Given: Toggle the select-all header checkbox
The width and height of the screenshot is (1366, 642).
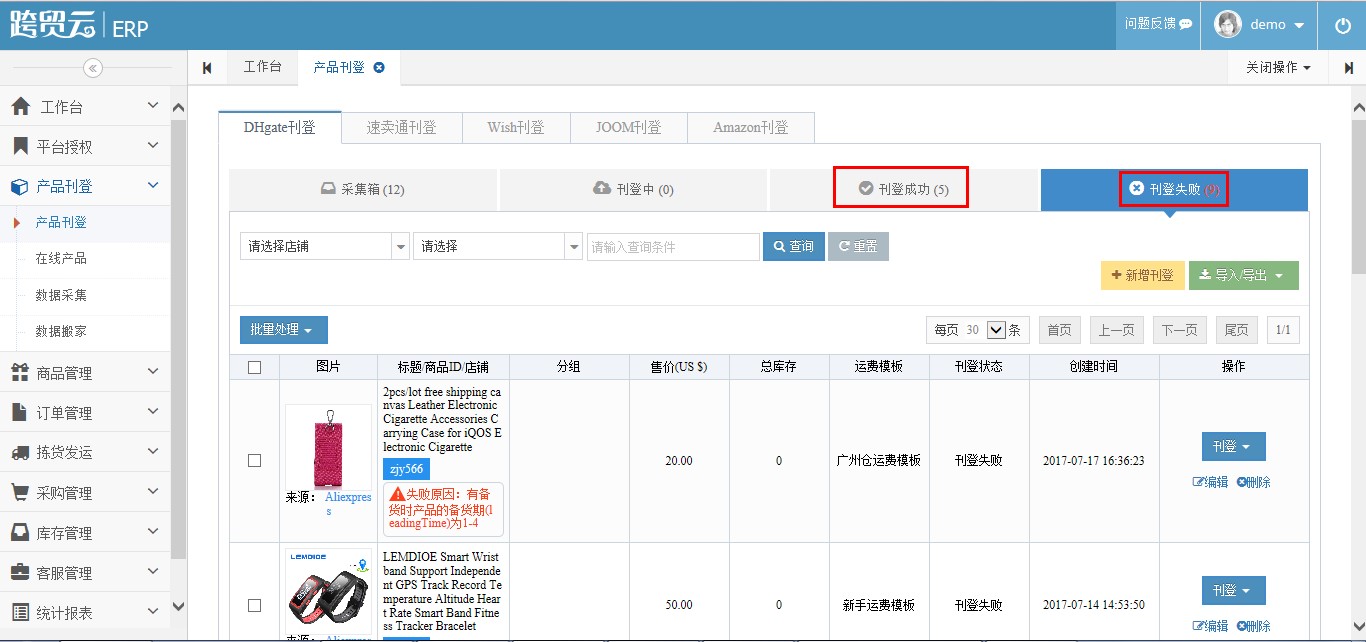Looking at the screenshot, I should point(254,367).
